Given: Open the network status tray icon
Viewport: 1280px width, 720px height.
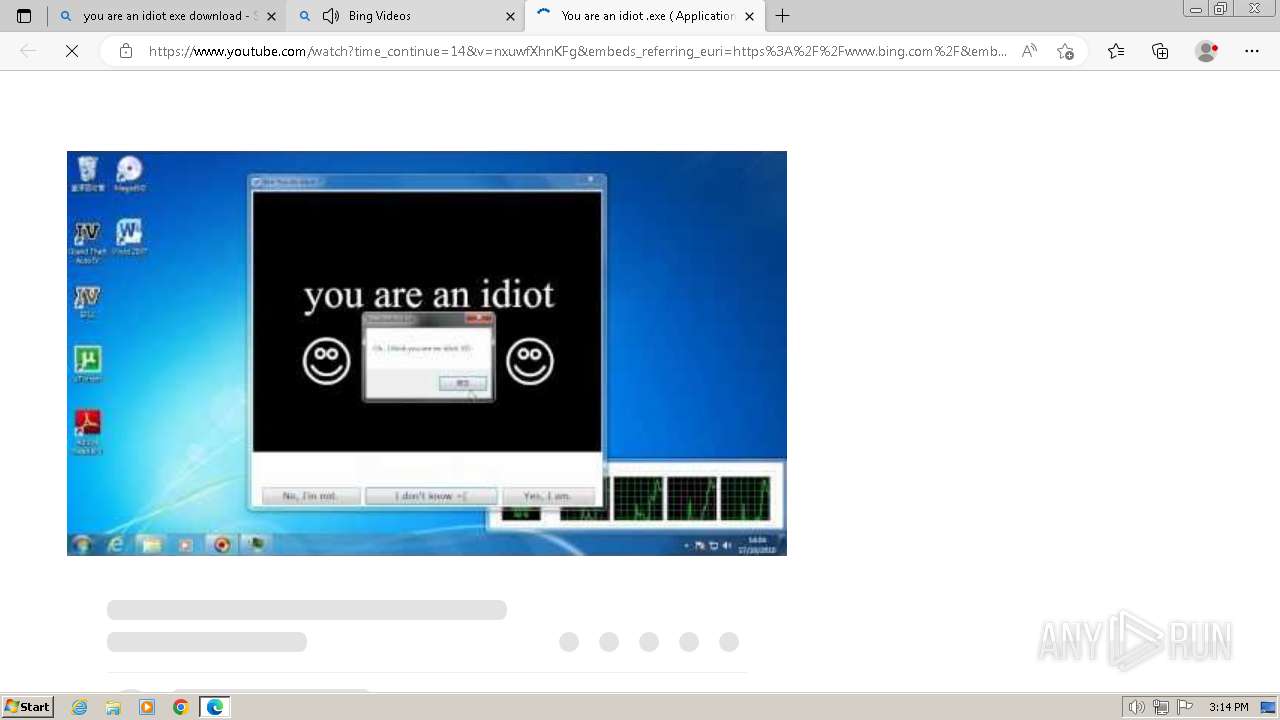Looking at the screenshot, I should 1161,707.
